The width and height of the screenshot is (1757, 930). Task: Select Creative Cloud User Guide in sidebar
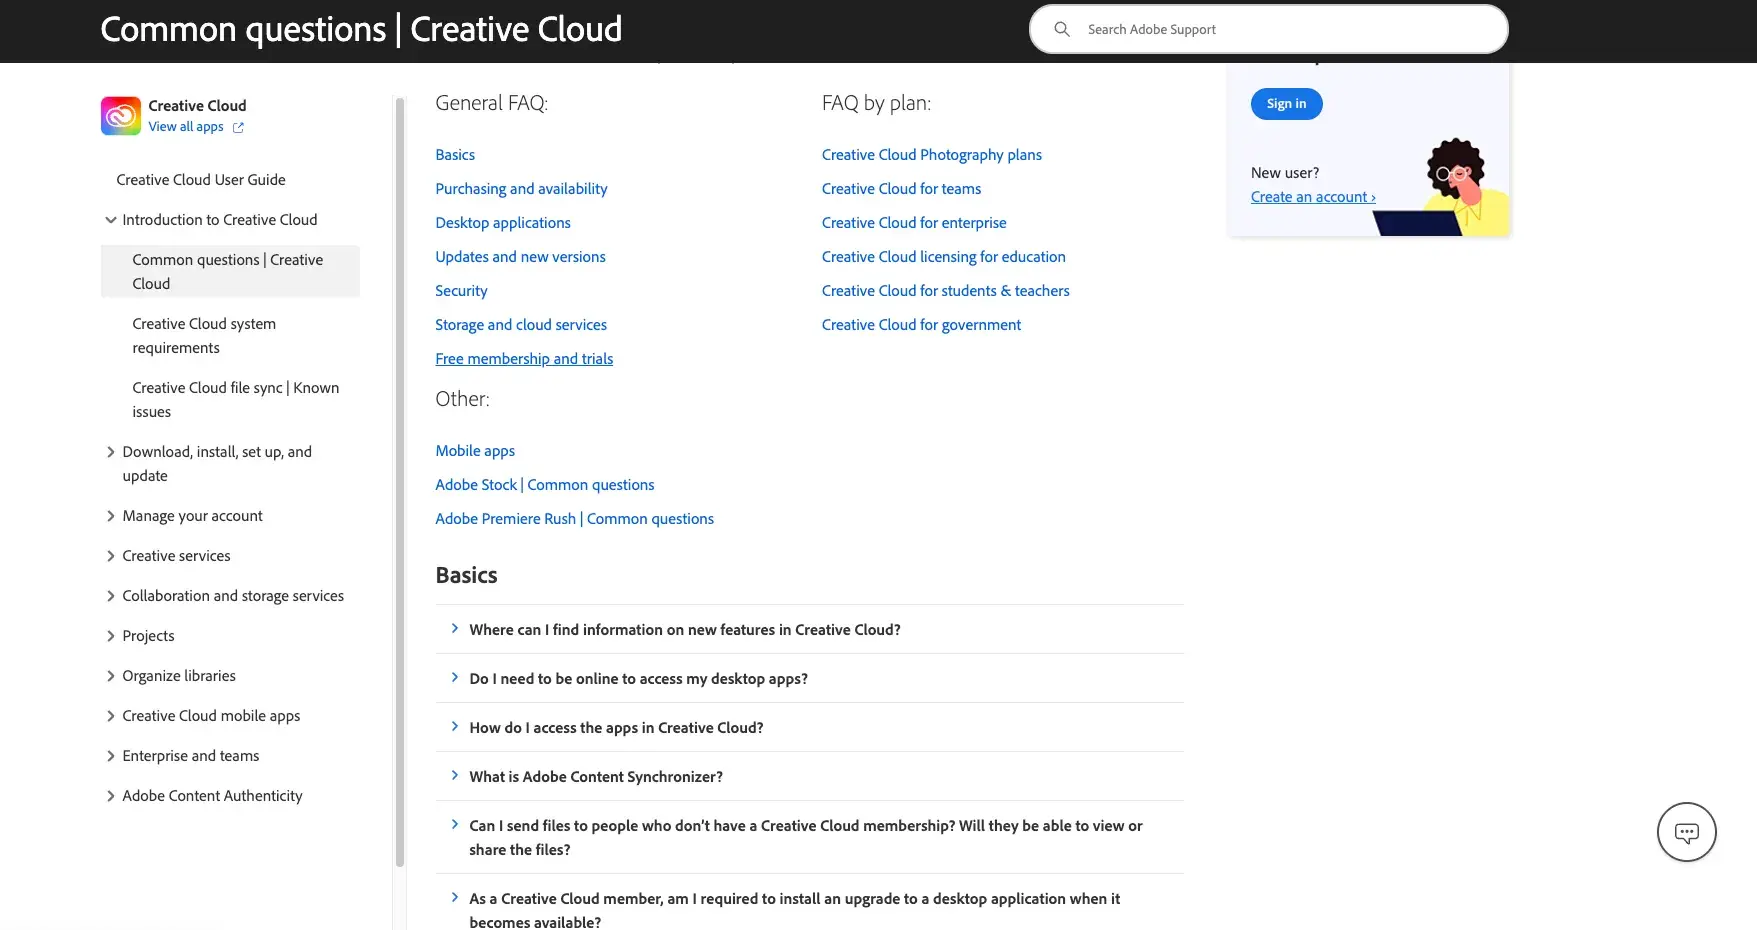[x=200, y=179]
